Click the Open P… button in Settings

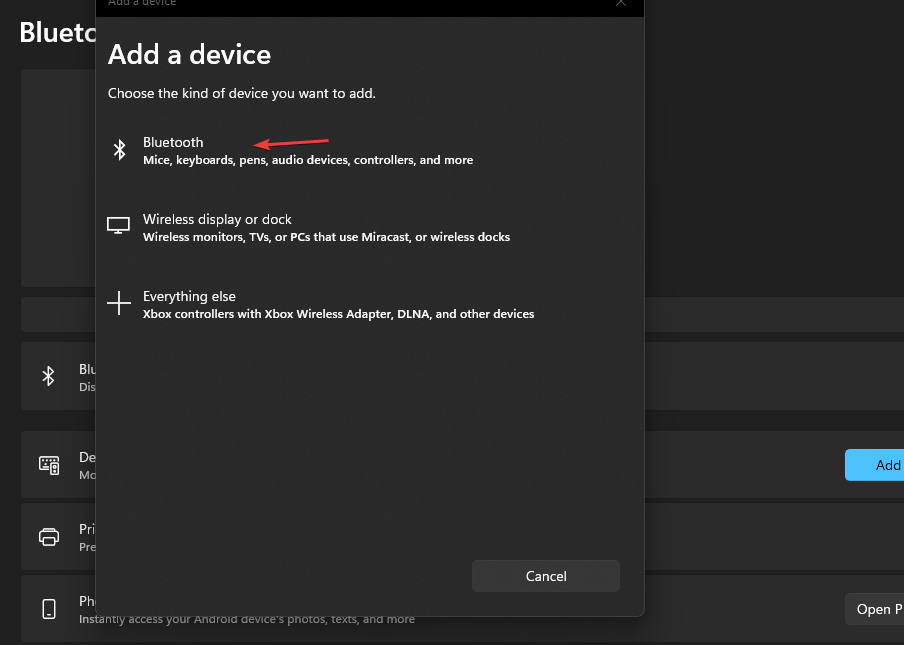(x=875, y=609)
